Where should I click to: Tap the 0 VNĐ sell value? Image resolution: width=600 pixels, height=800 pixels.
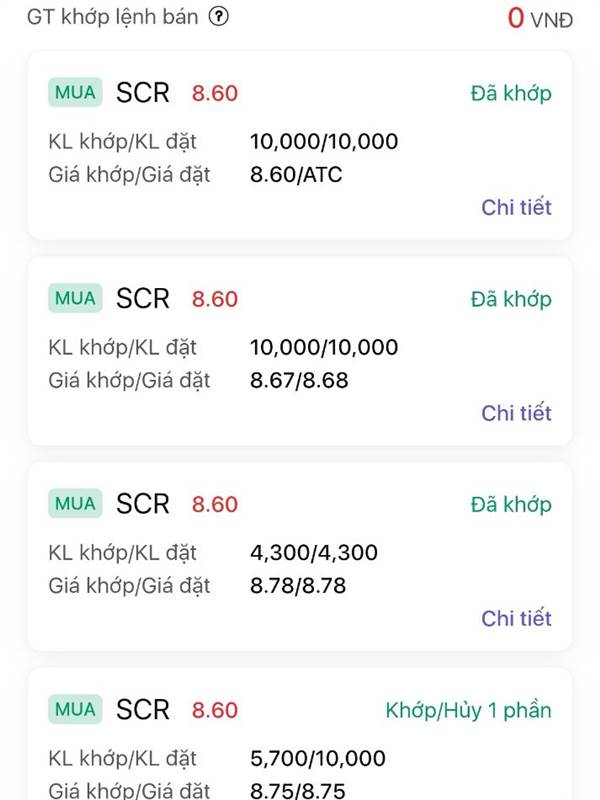(x=540, y=18)
